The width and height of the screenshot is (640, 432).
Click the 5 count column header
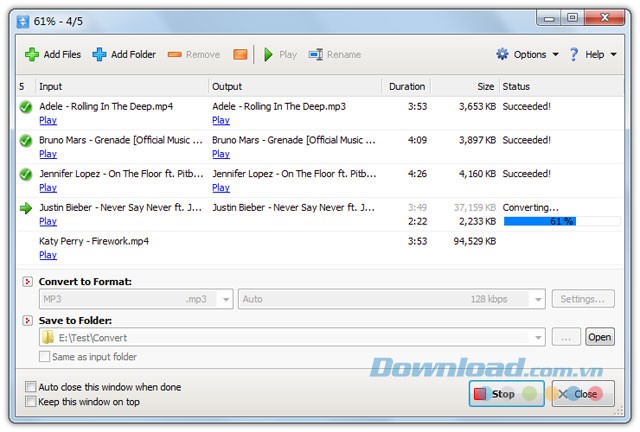coord(26,87)
